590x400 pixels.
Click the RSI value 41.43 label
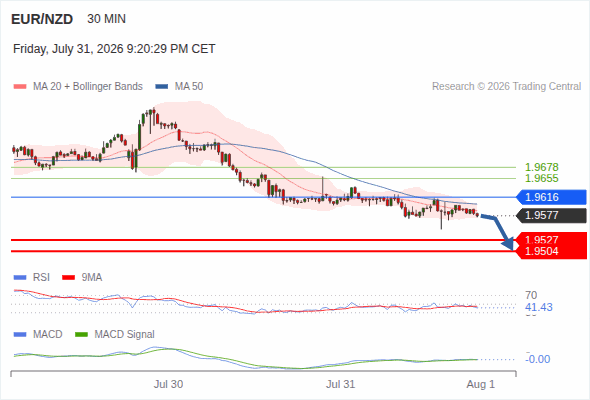[539, 307]
